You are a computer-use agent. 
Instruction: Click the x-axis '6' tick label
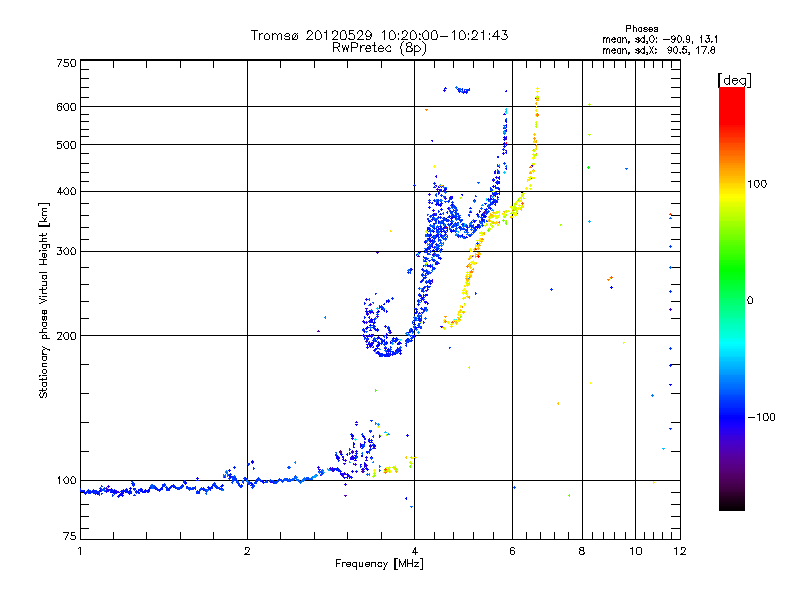pos(512,551)
